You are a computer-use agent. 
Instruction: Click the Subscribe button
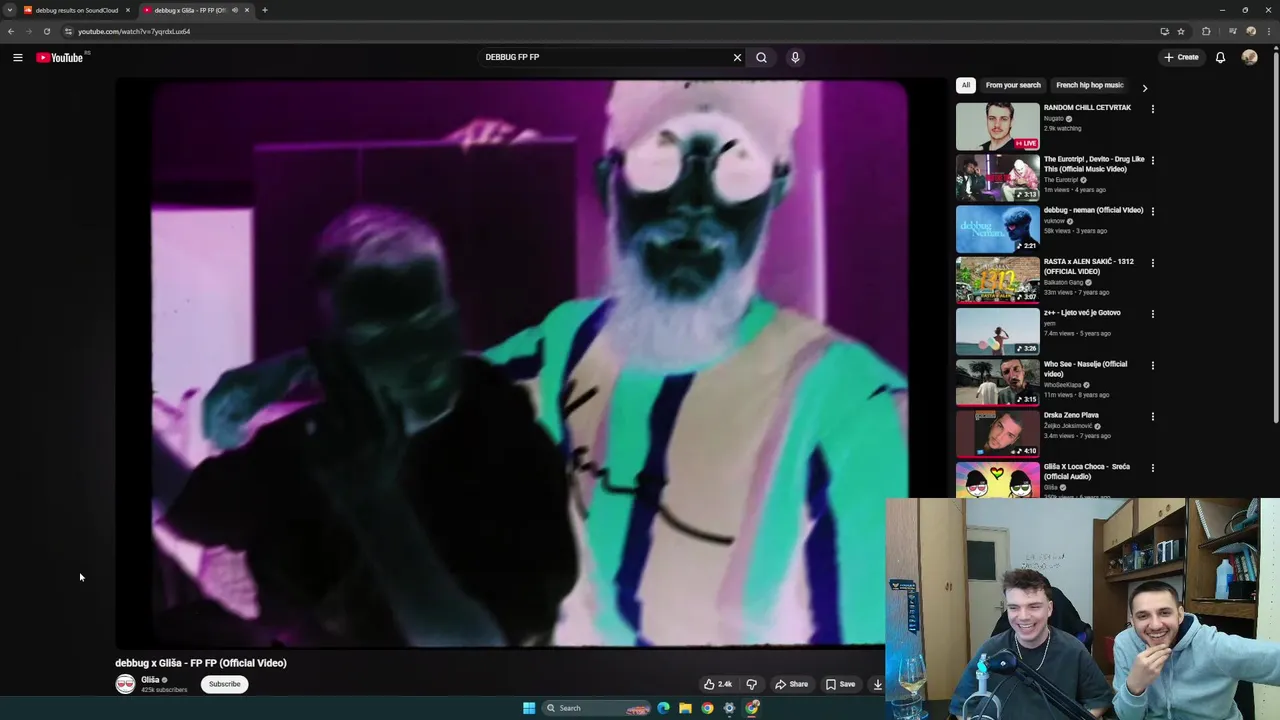[224, 684]
